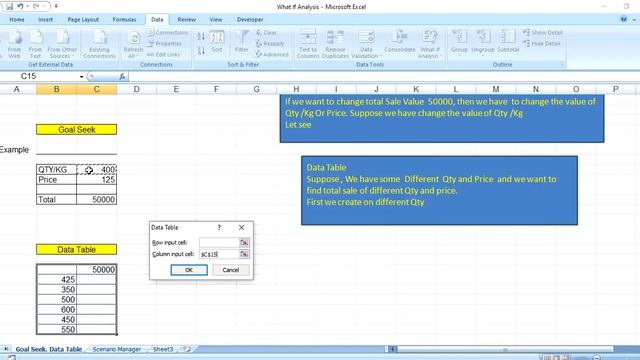Click Column input cell field
The image size is (640, 360).
pos(219,254)
